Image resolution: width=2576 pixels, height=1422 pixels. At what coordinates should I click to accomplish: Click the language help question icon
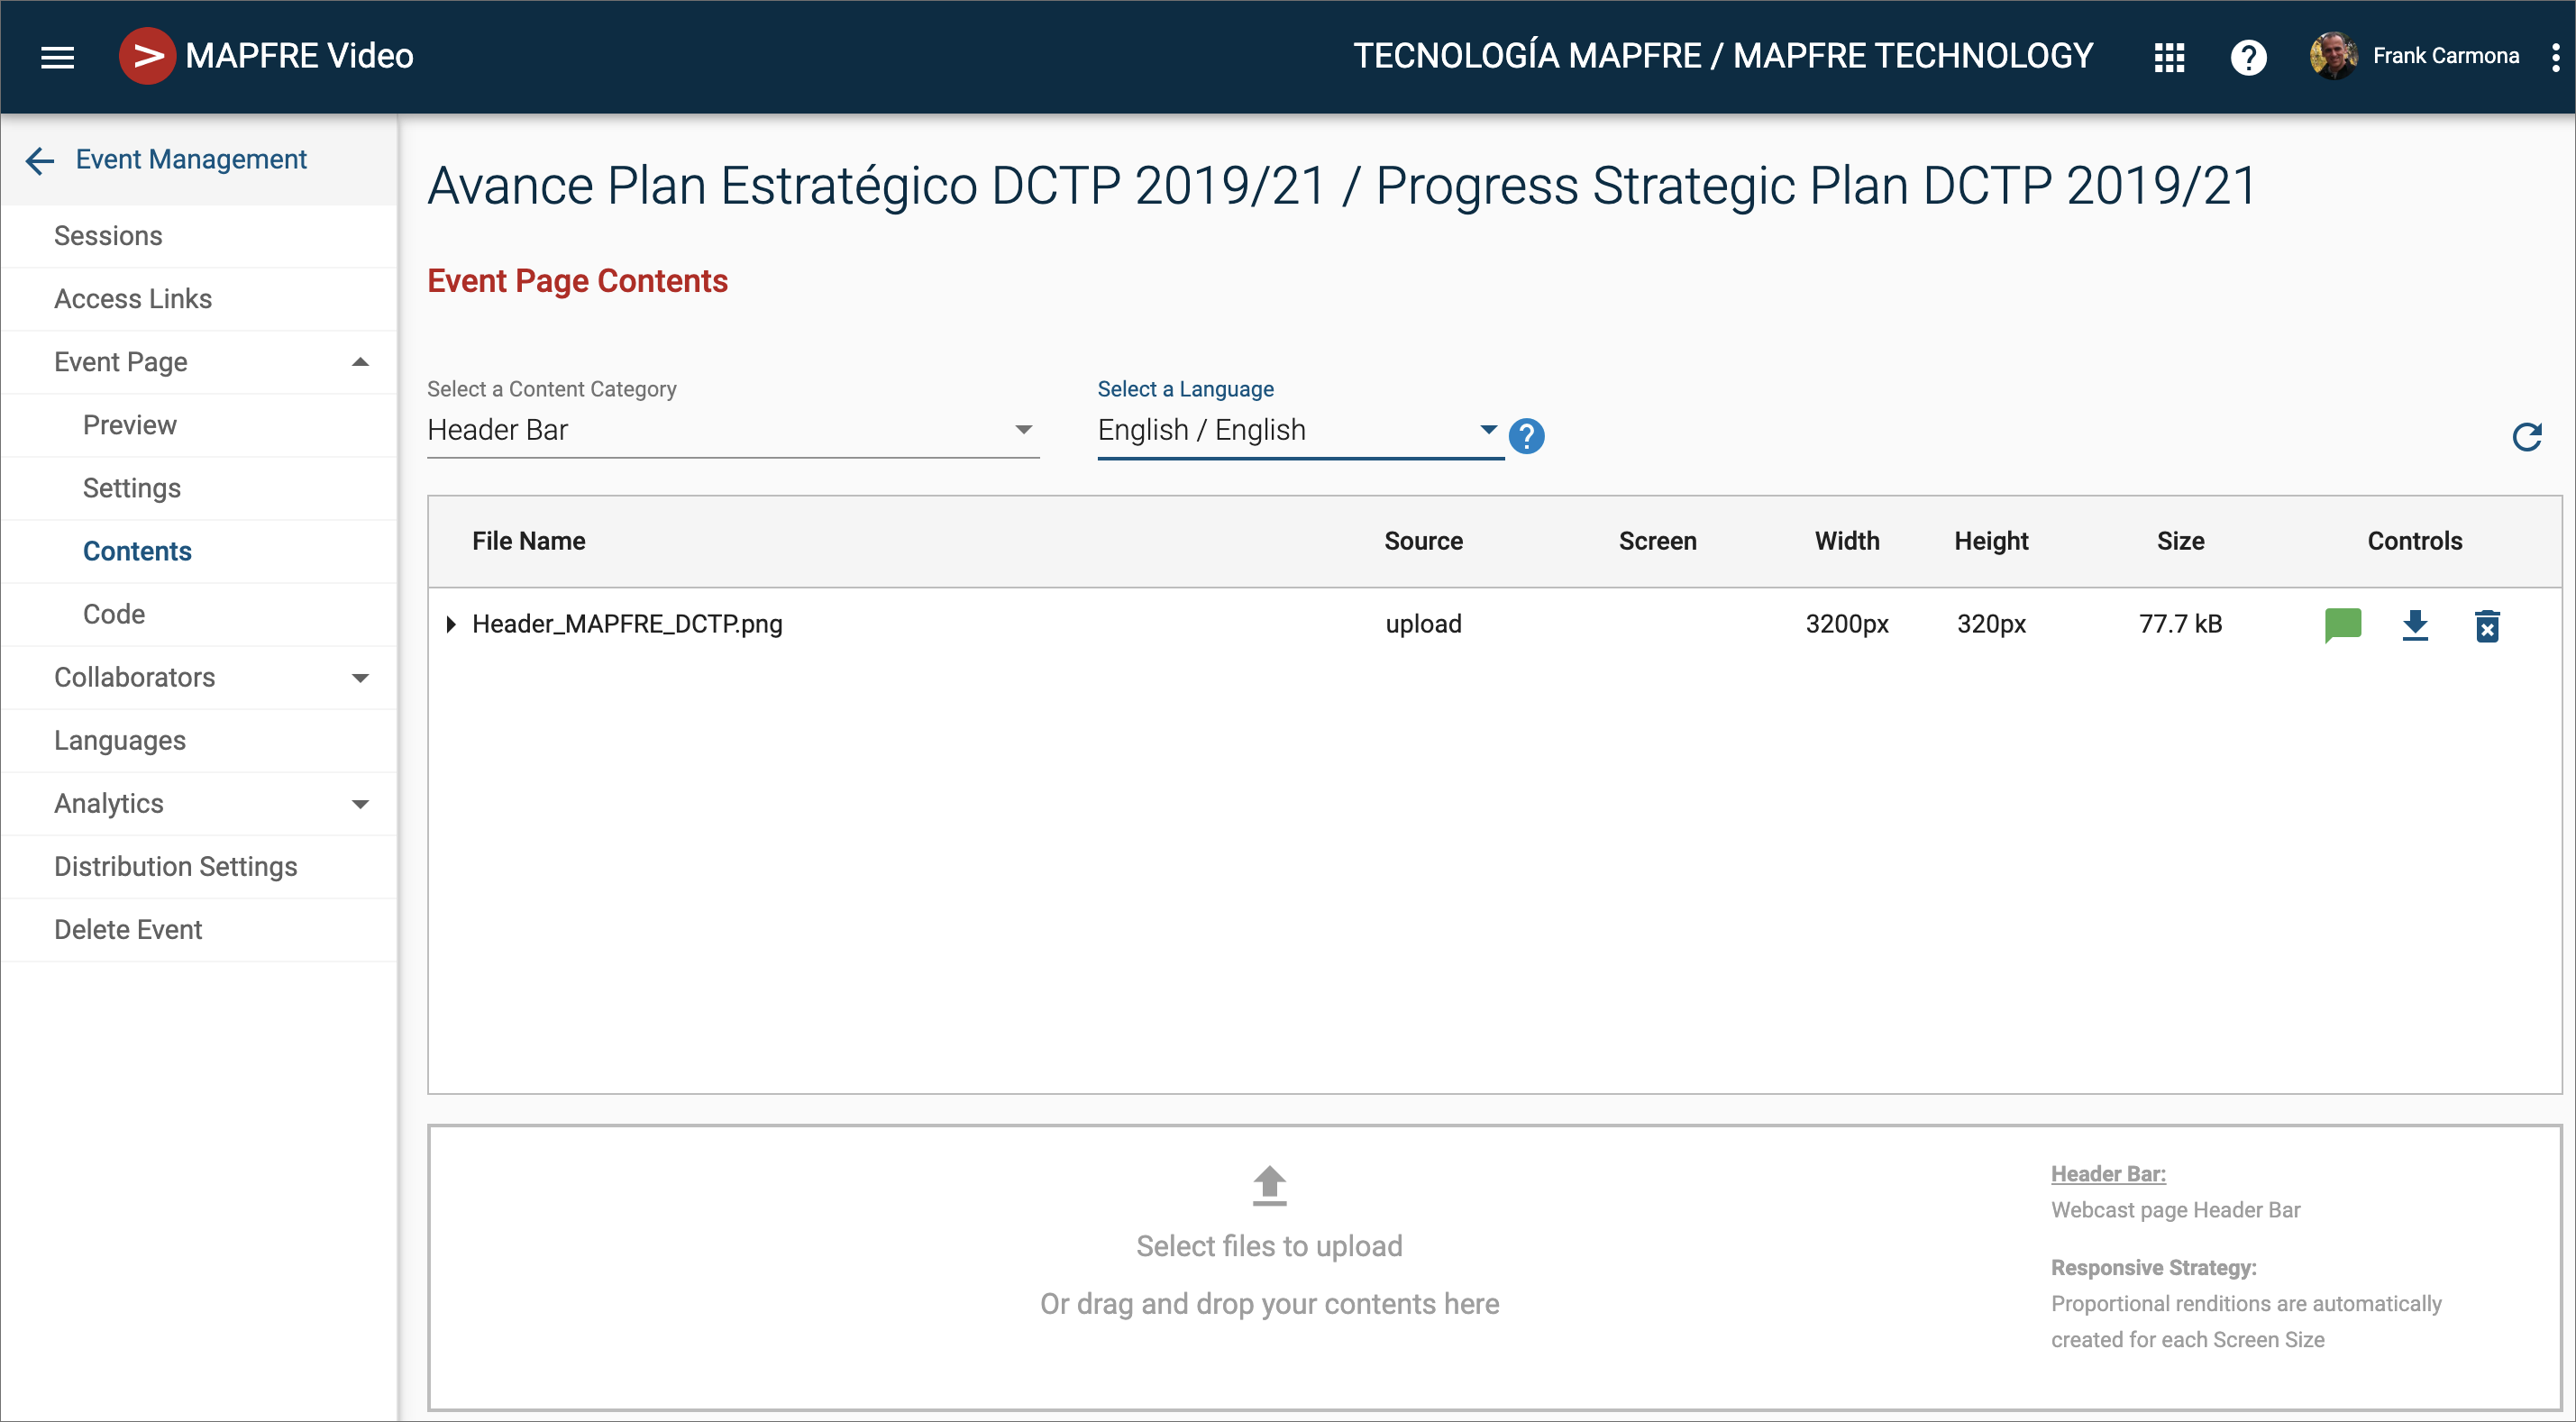pyautogui.click(x=1526, y=436)
